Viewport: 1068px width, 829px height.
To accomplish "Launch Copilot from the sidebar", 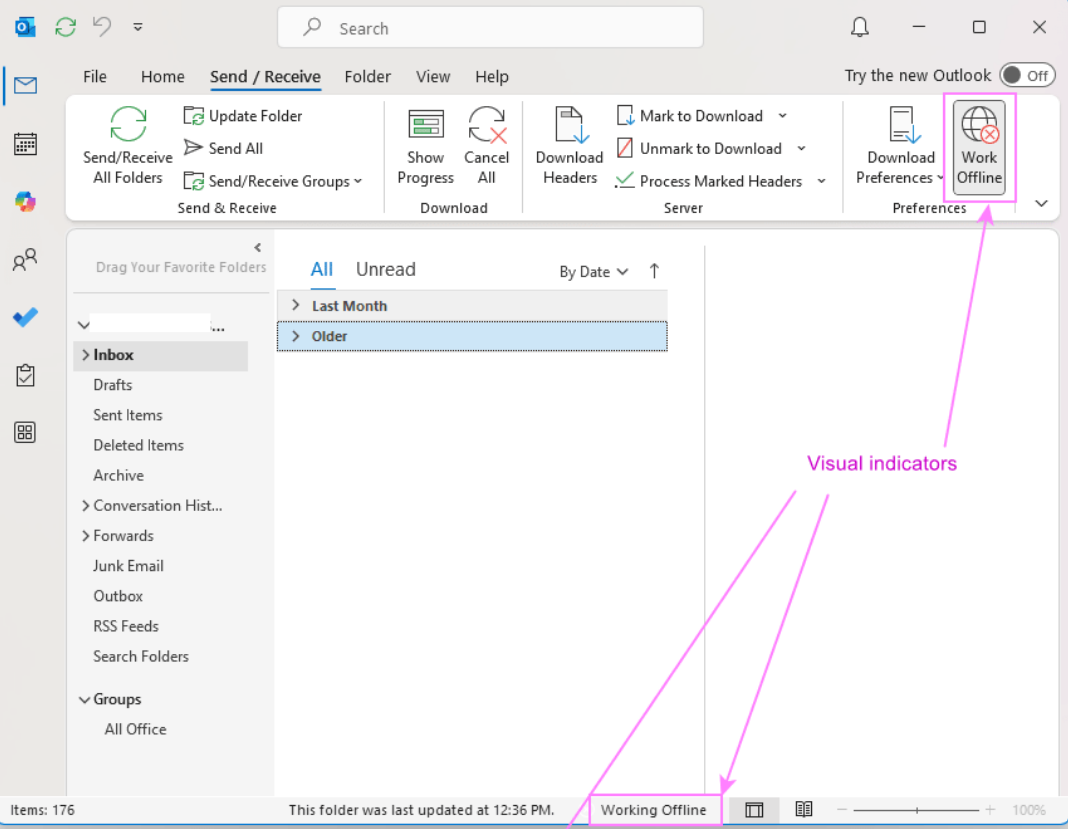I will pos(25,202).
